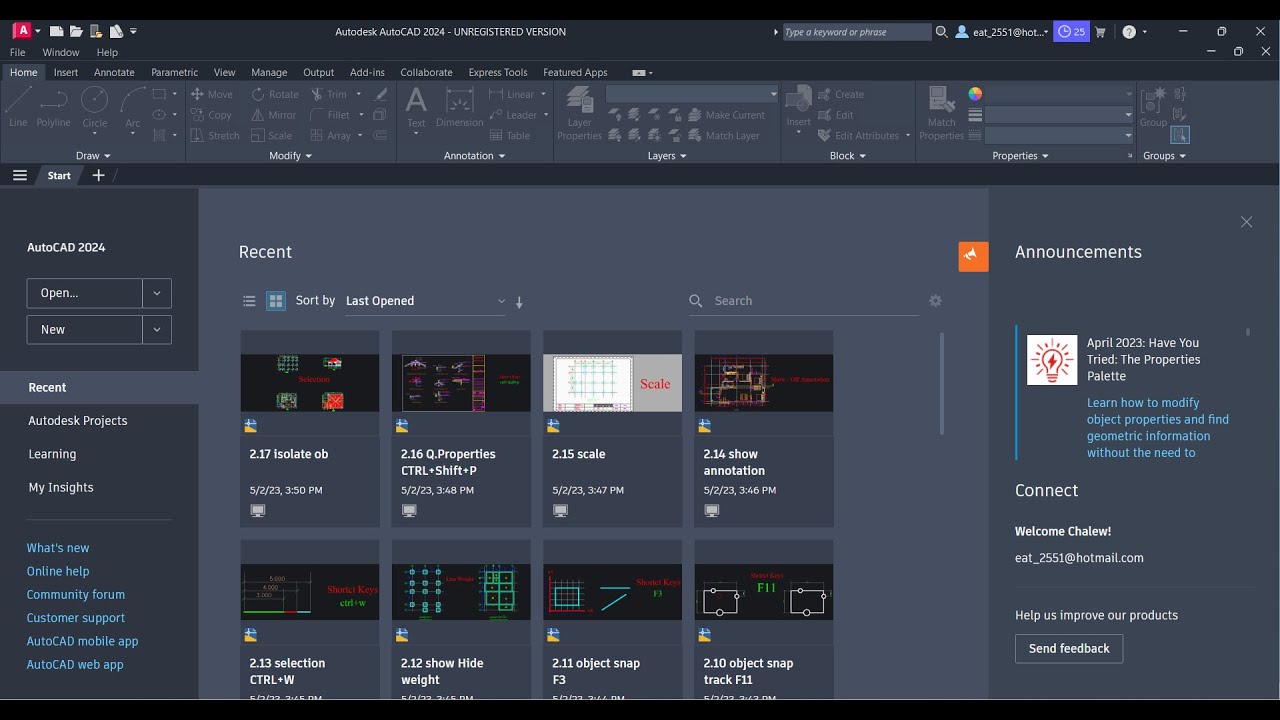Image resolution: width=1280 pixels, height=720 pixels.
Task: Click the Open... button
Action: [x=84, y=293]
